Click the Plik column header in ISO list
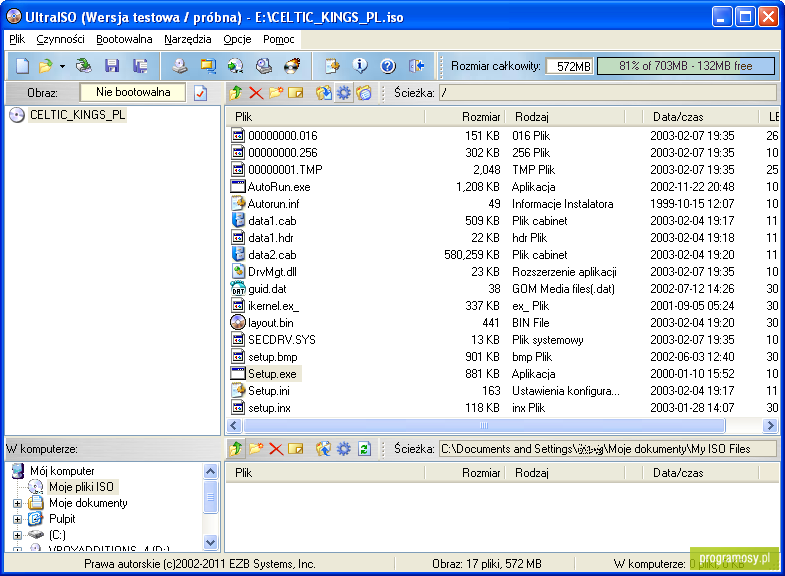 pos(325,117)
